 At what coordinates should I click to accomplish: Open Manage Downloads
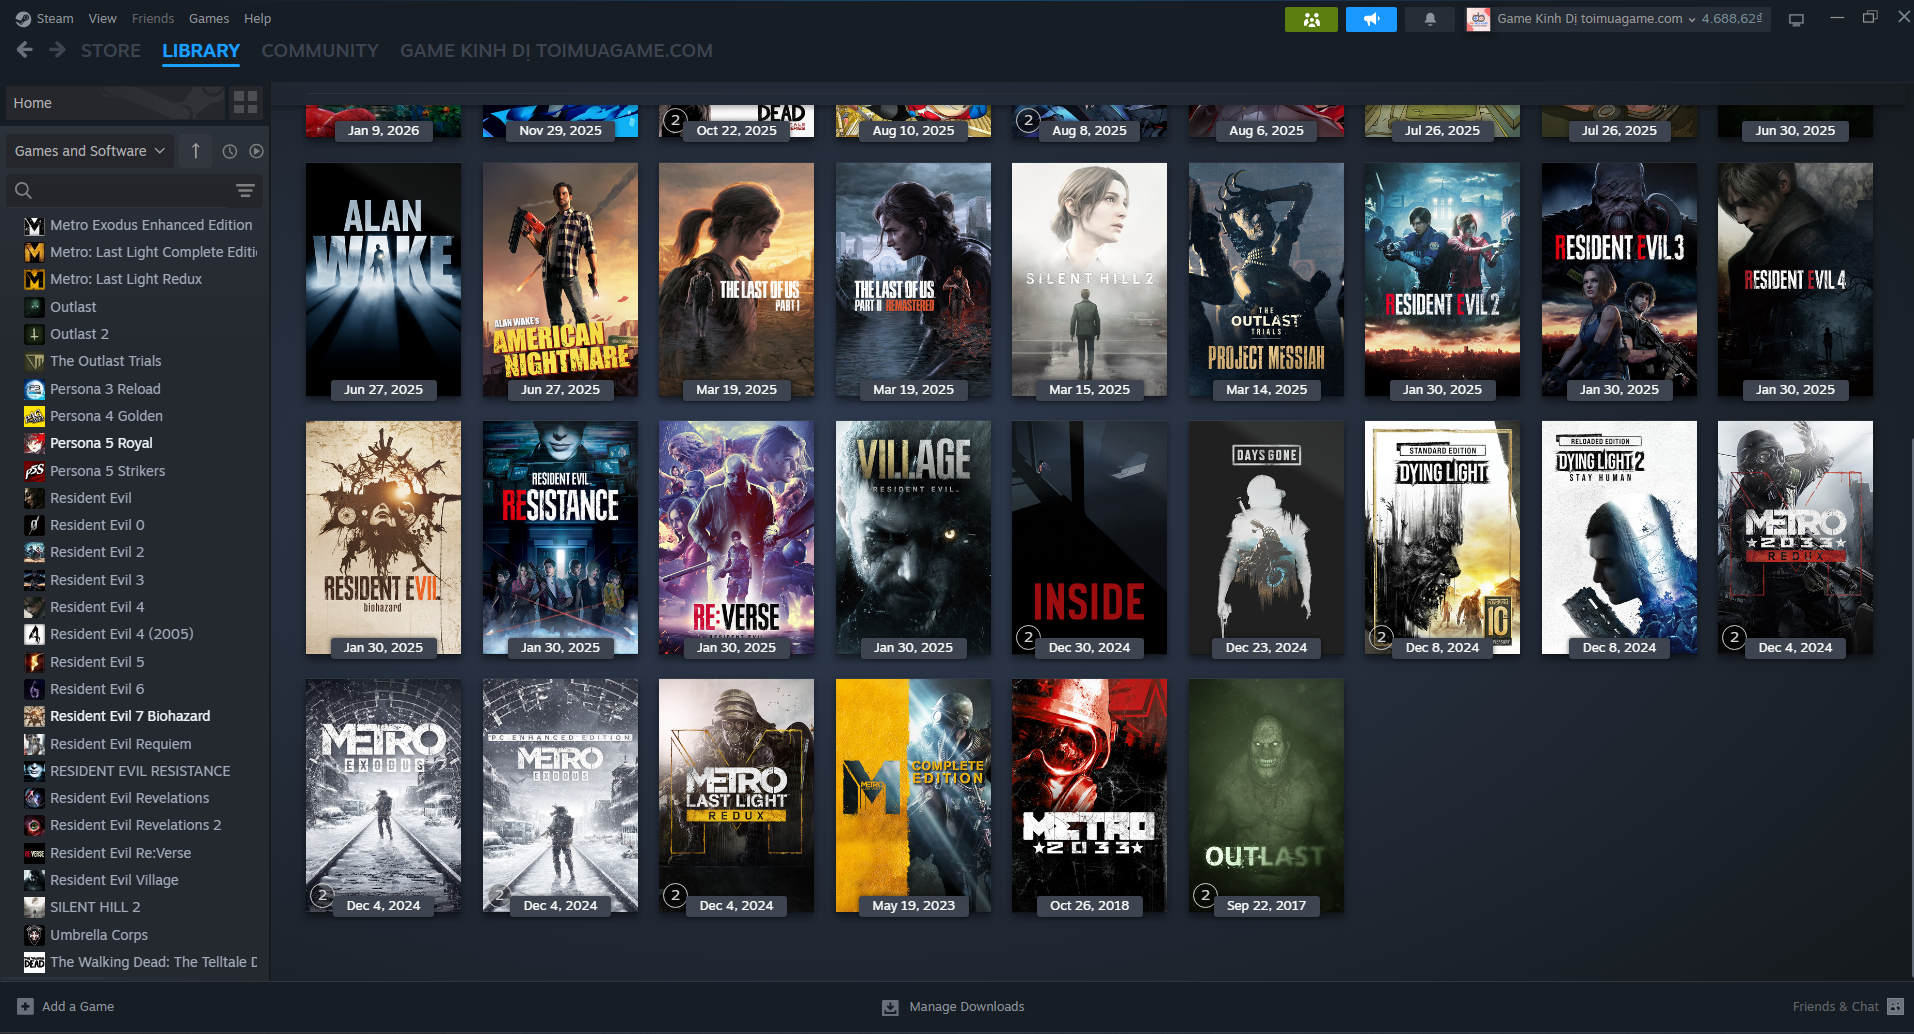(953, 1006)
